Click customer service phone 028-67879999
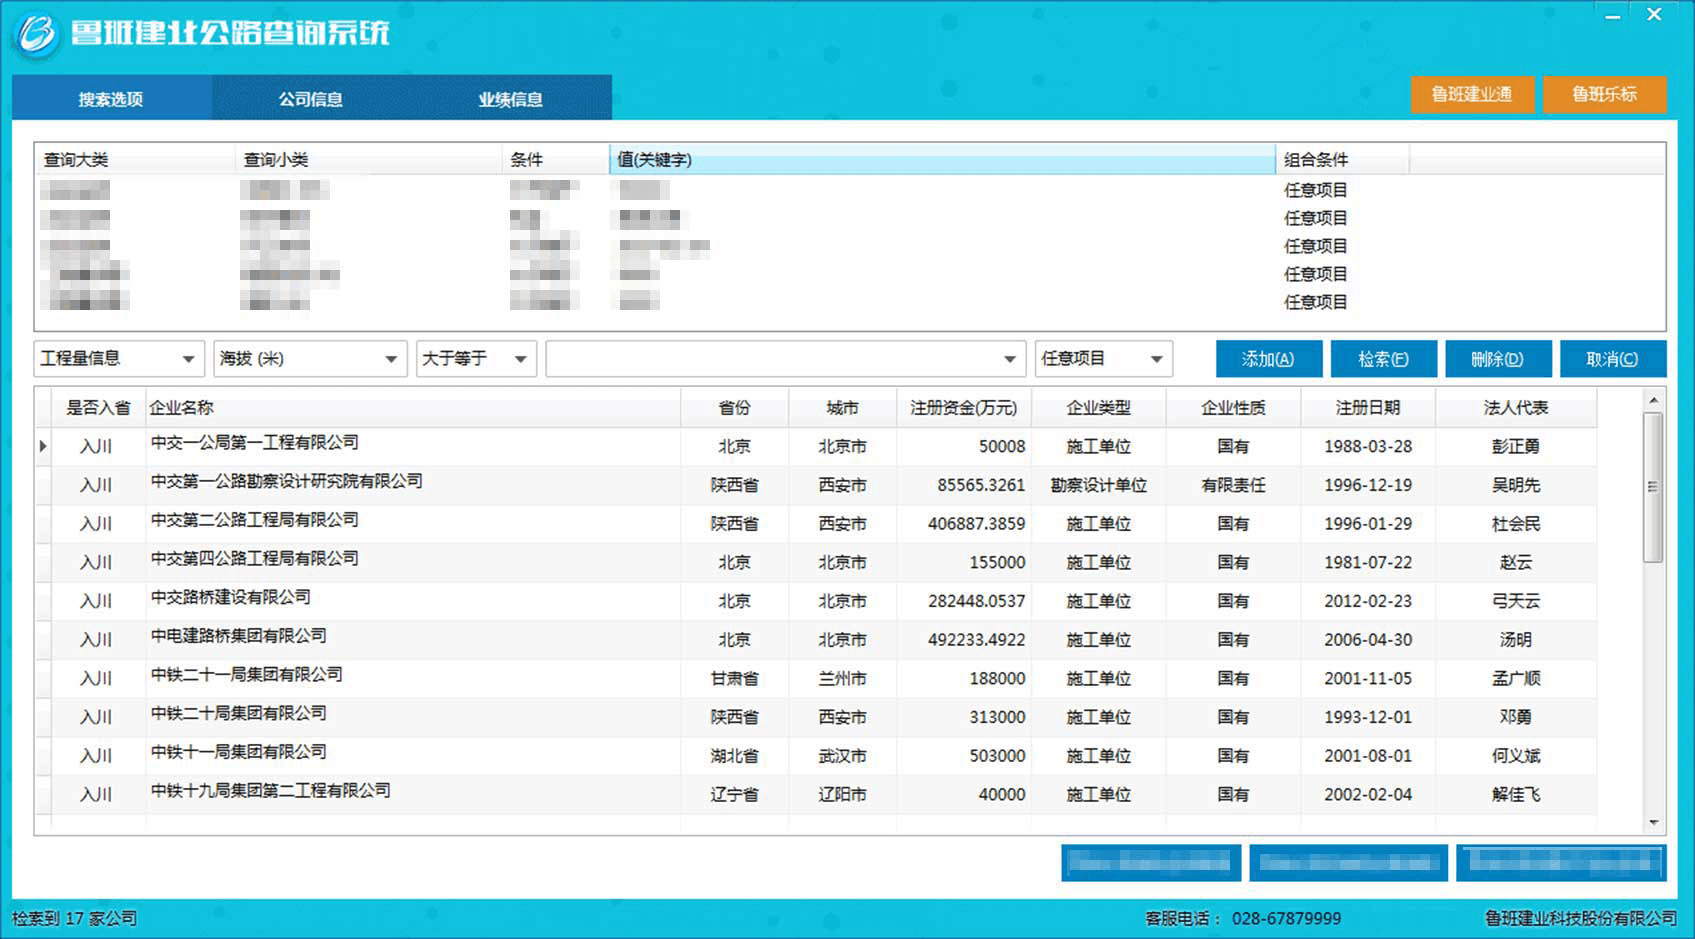Viewport: 1695px width, 939px height. pyautogui.click(x=1286, y=918)
